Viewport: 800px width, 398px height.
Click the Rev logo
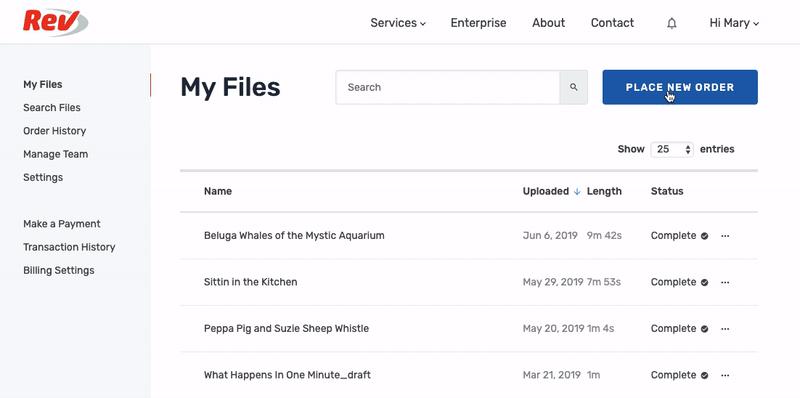(x=55, y=22)
